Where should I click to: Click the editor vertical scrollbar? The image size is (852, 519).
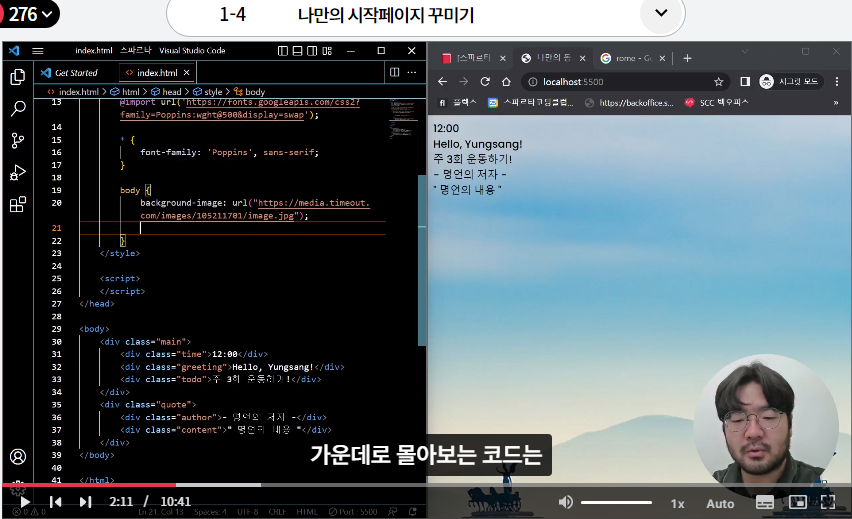coord(422,261)
